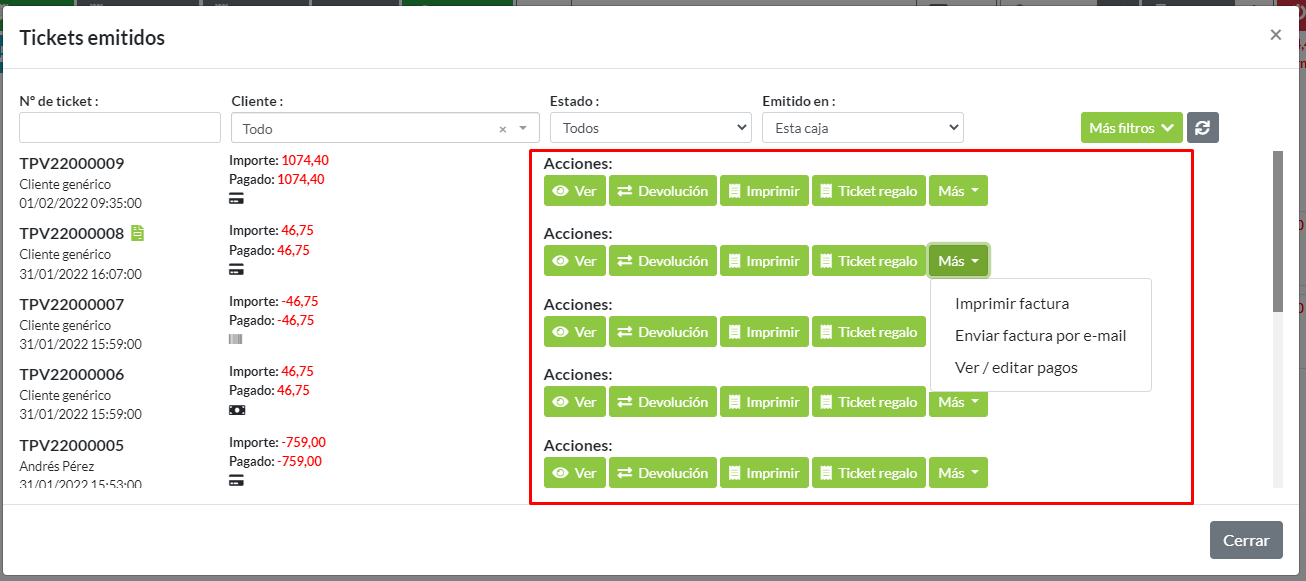Select Ver / editar pagos option
1306x581 pixels.
(x=1016, y=368)
